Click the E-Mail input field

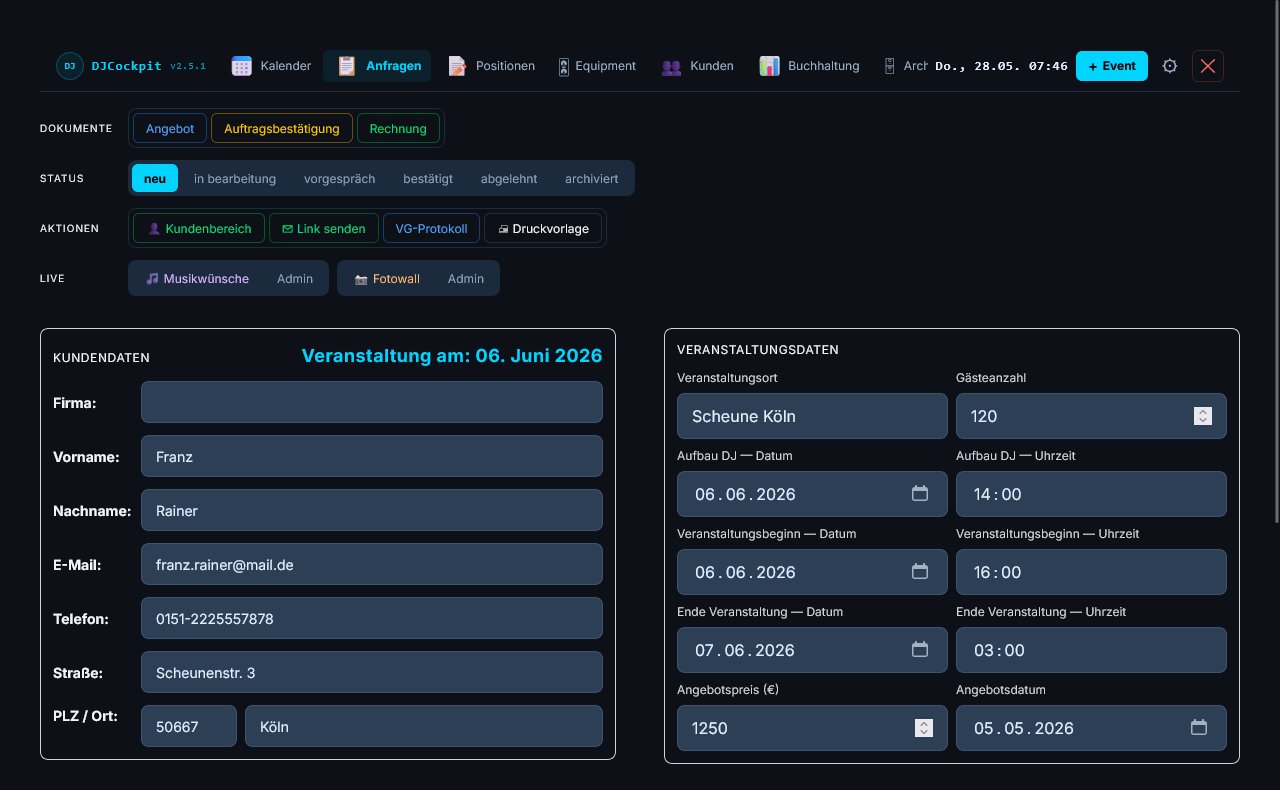point(372,564)
